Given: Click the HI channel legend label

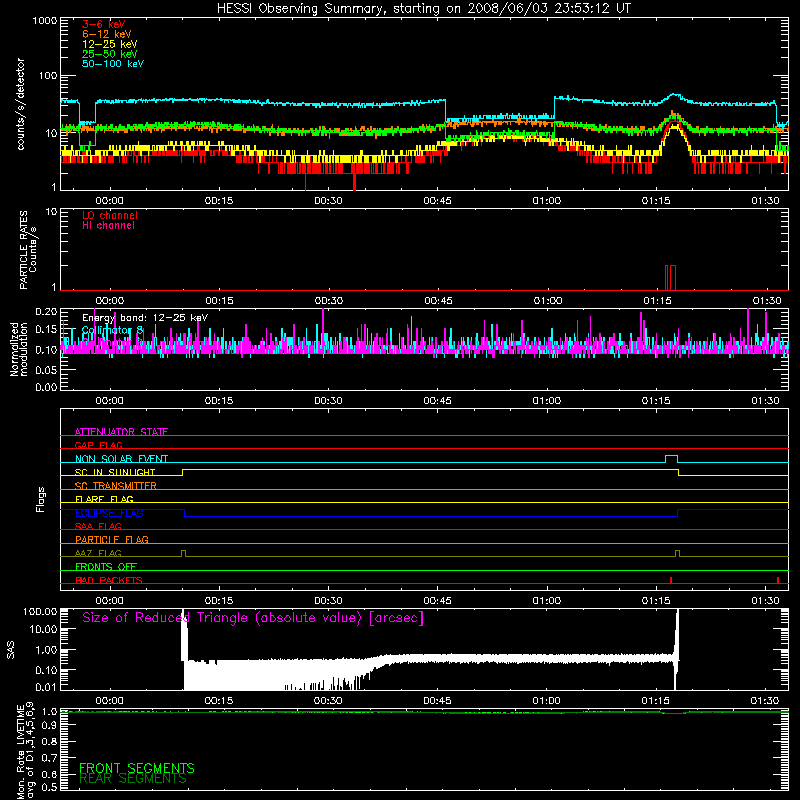Looking at the screenshot, I should pyautogui.click(x=109, y=226).
